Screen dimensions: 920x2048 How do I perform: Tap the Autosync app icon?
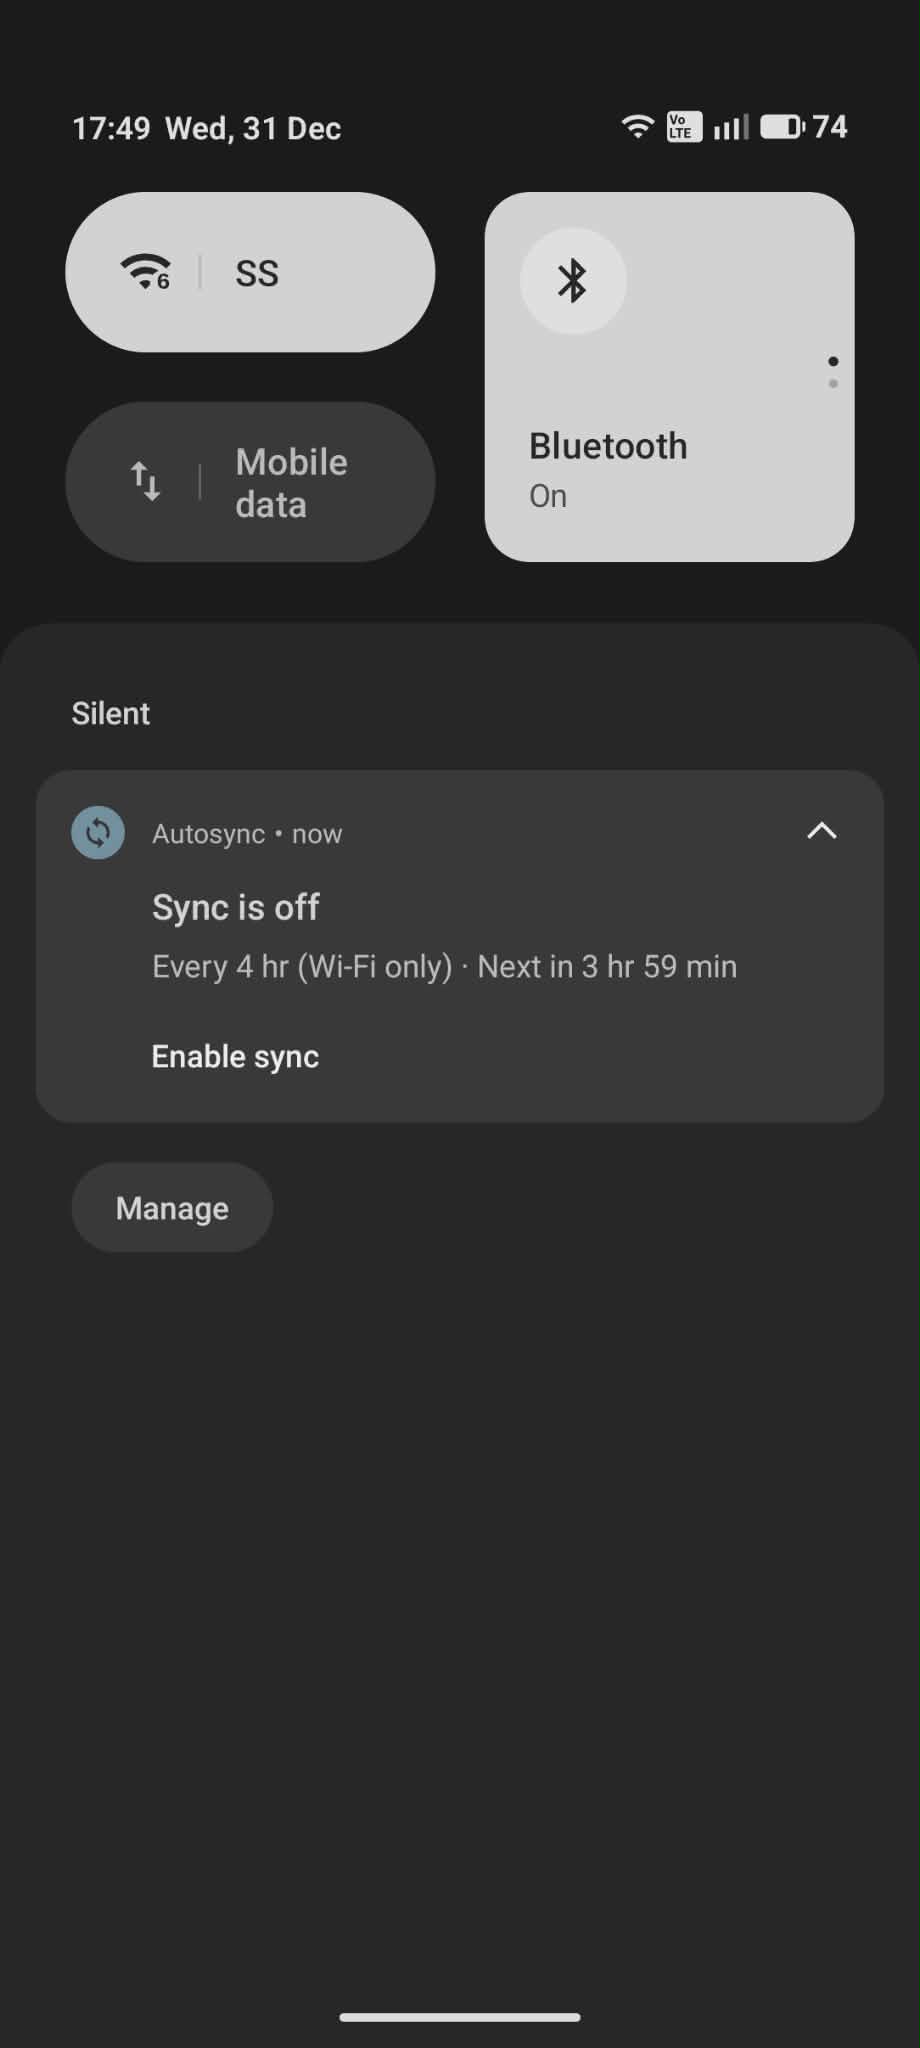point(98,832)
